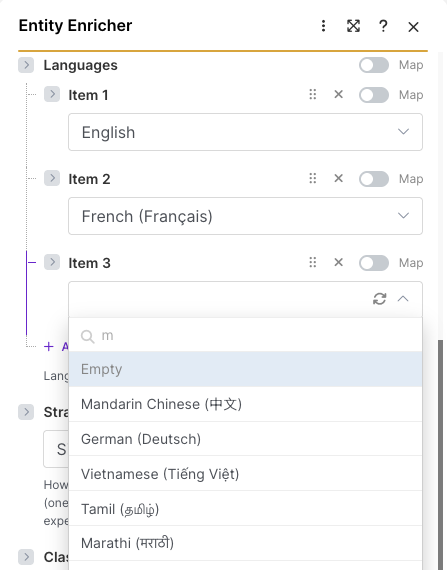This screenshot has width=447, height=570.
Task: Expand the Item 1 chevron
Action: click(x=52, y=94)
